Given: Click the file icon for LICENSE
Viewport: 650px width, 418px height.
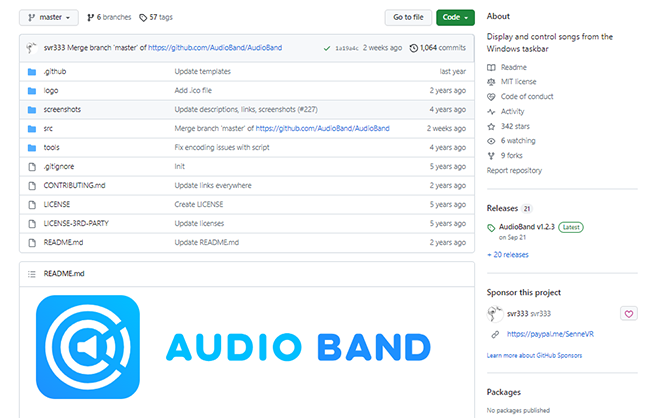Looking at the screenshot, I should [32, 205].
